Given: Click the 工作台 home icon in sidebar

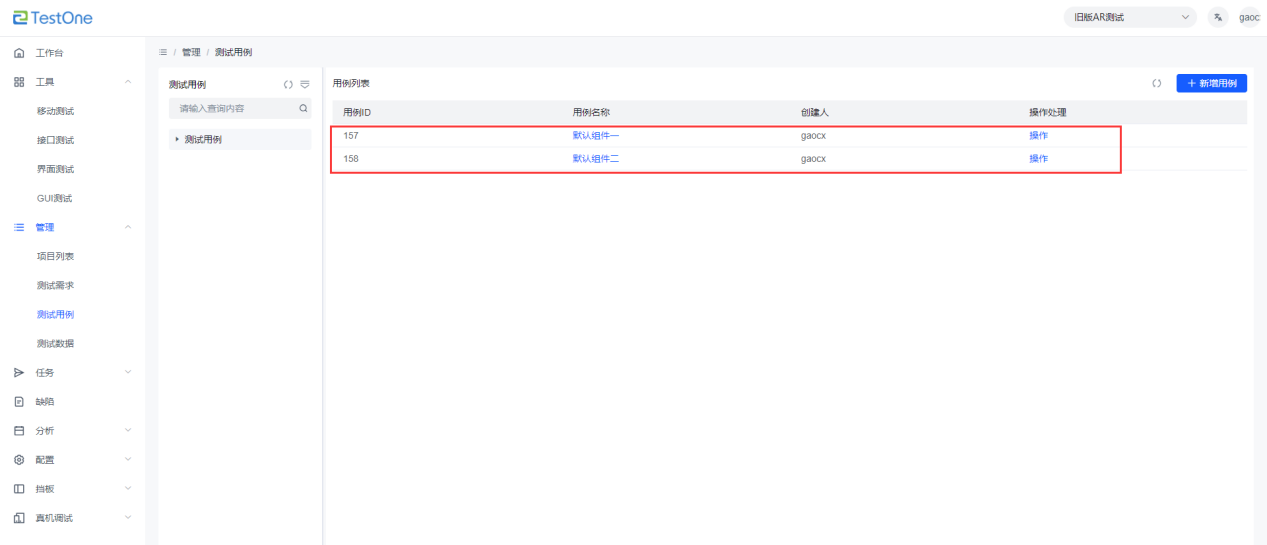Looking at the screenshot, I should (19, 53).
